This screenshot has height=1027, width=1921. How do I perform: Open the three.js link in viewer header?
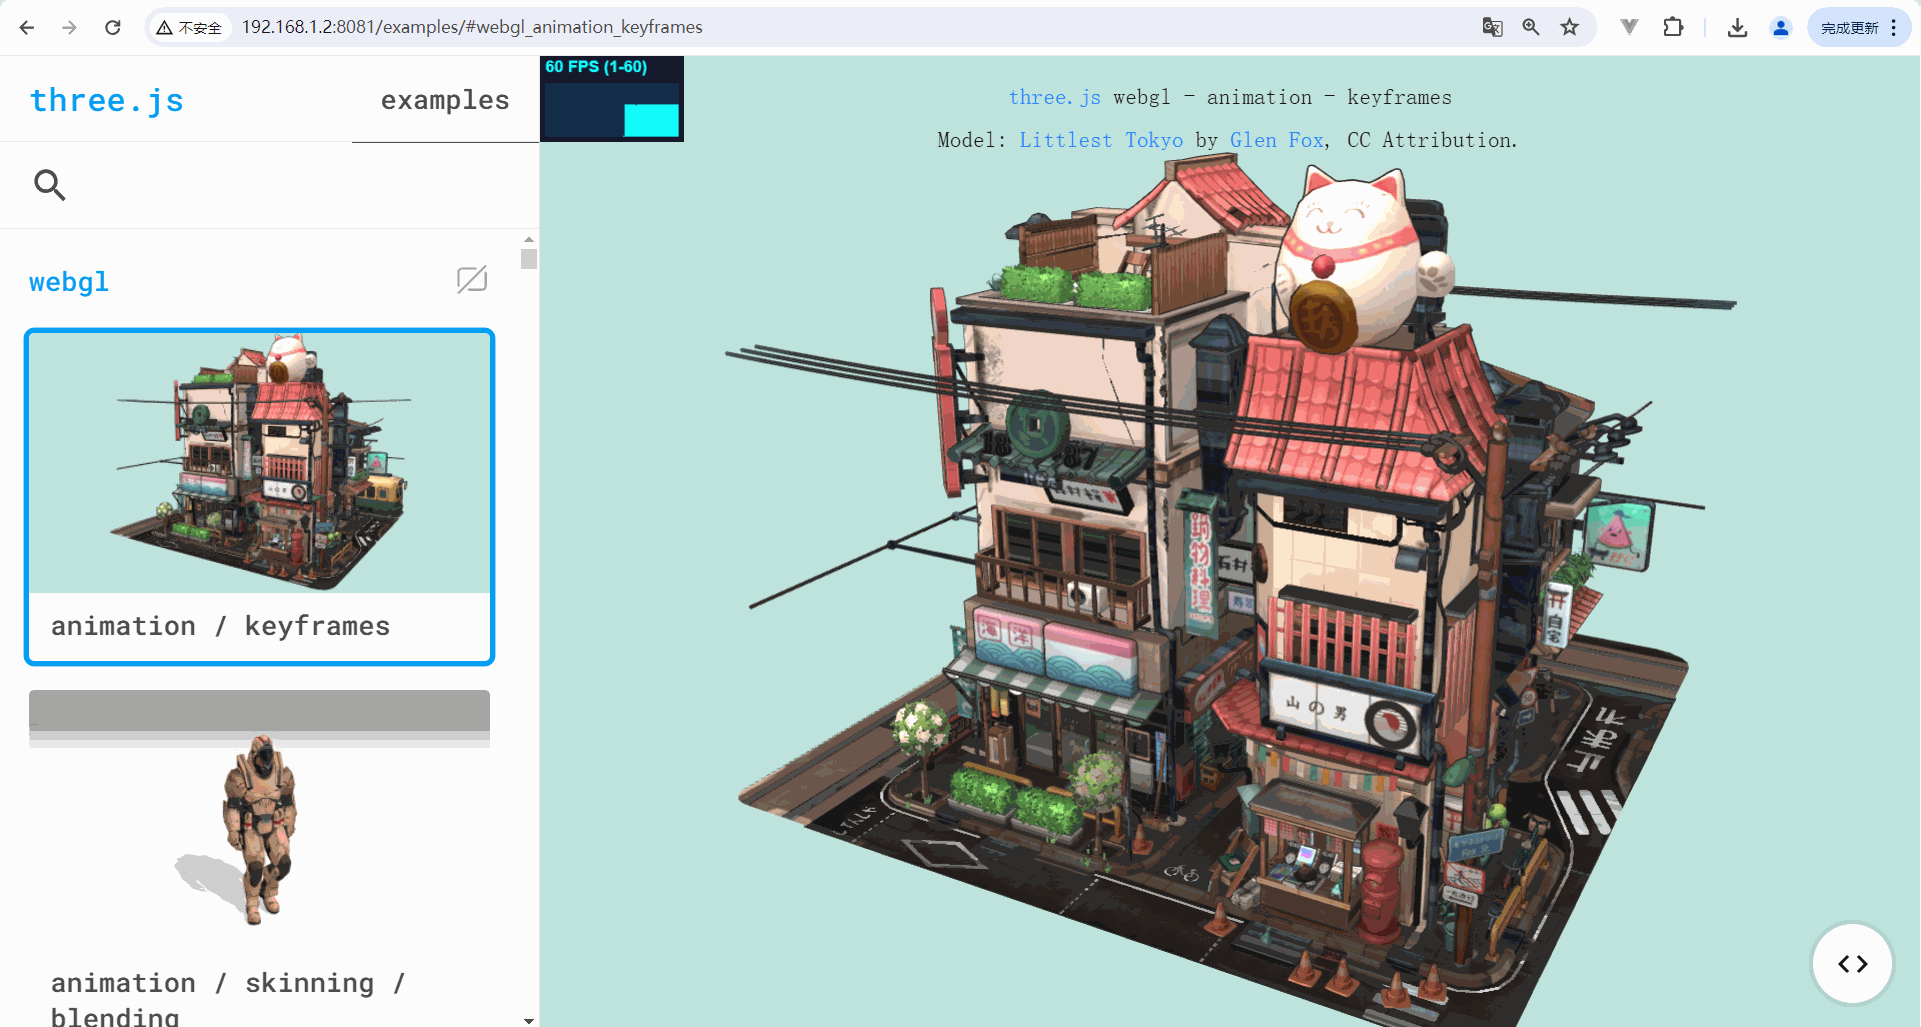click(1055, 97)
